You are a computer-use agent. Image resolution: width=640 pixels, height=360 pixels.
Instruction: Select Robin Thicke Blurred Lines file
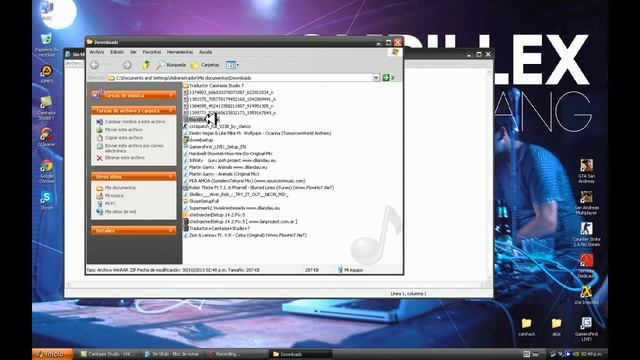[x=258, y=188]
